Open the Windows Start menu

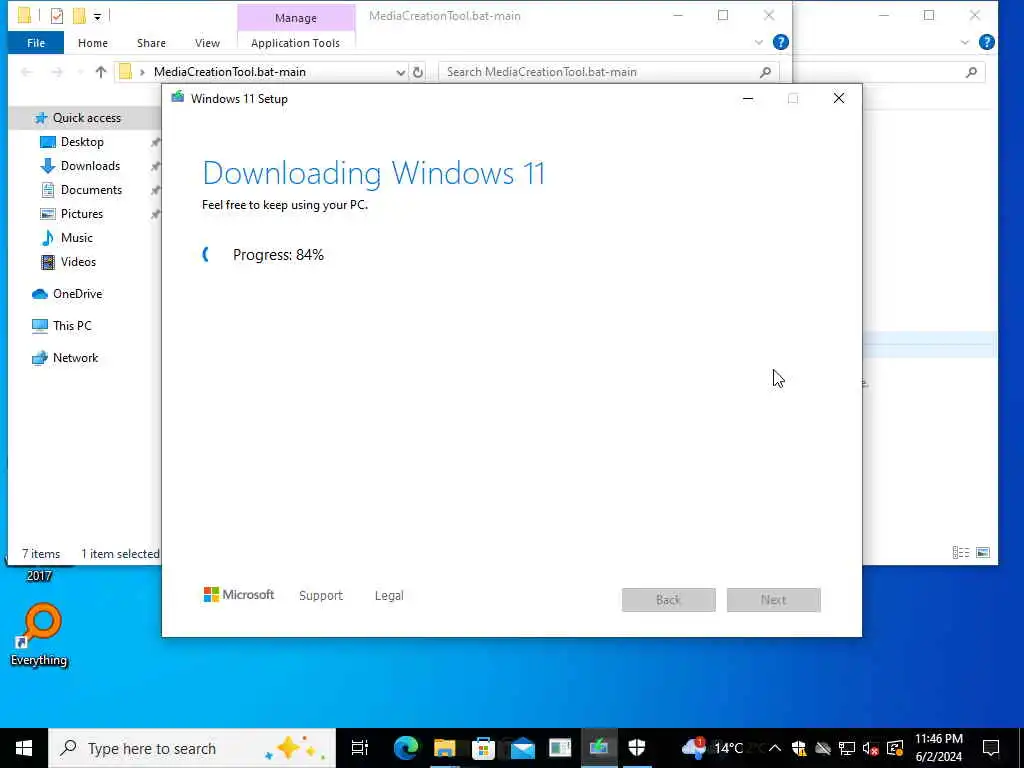[x=24, y=748]
